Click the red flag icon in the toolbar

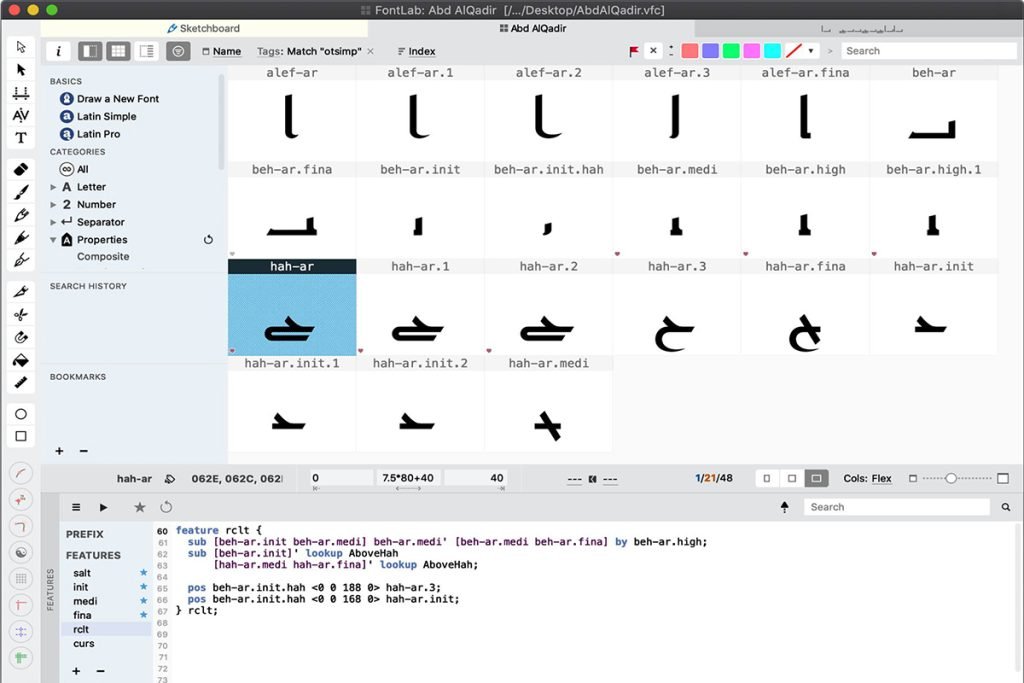[633, 51]
